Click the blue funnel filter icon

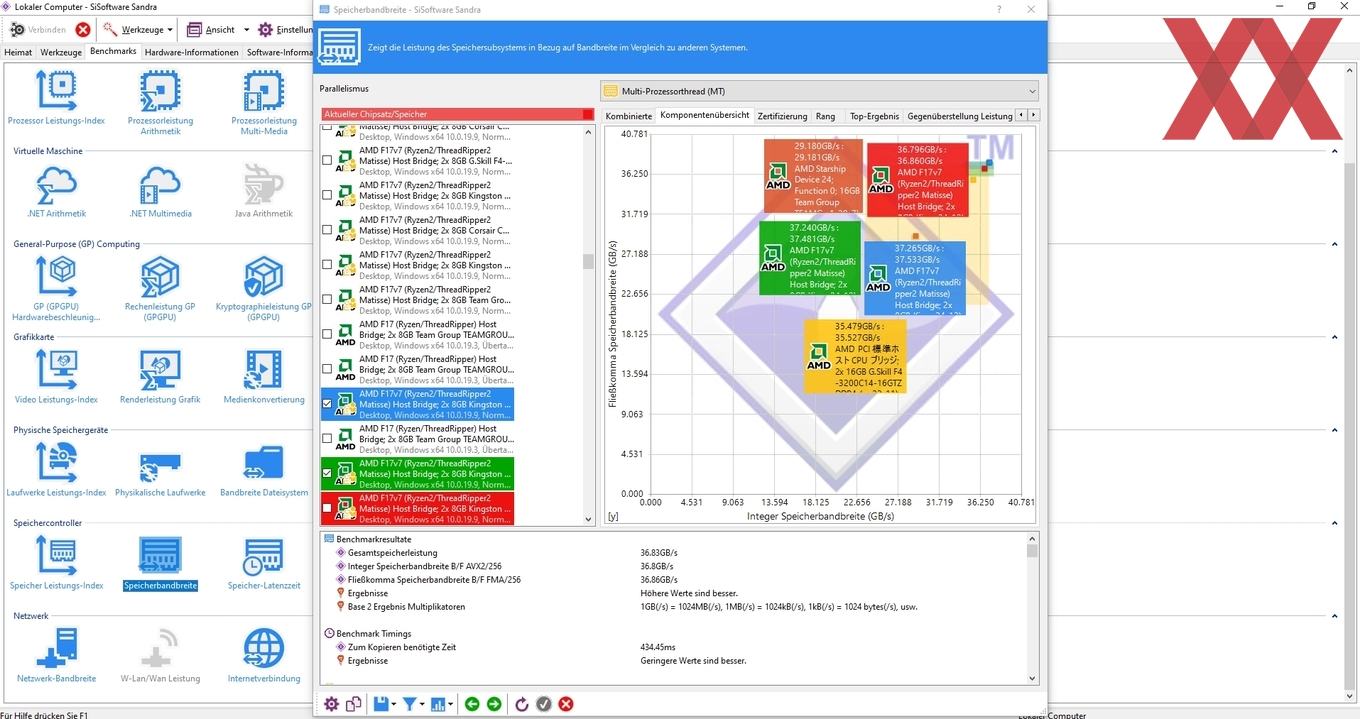coord(409,704)
